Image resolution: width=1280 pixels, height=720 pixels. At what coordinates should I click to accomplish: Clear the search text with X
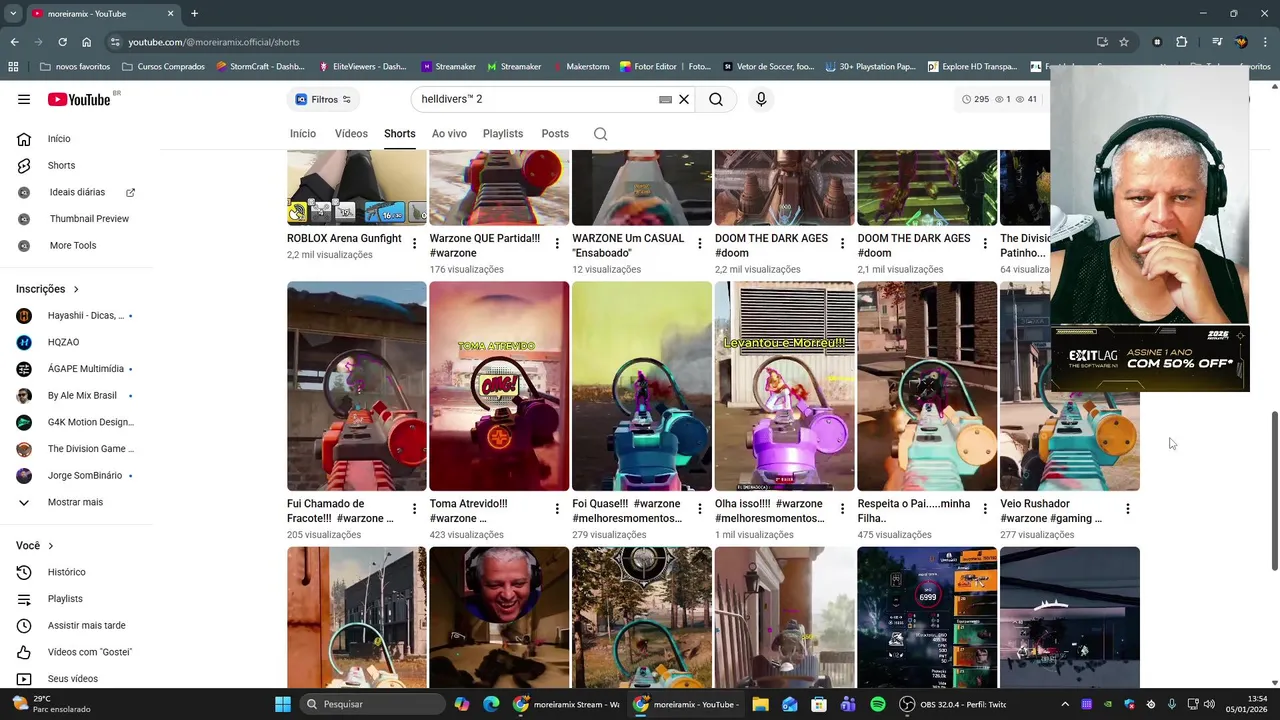(684, 99)
